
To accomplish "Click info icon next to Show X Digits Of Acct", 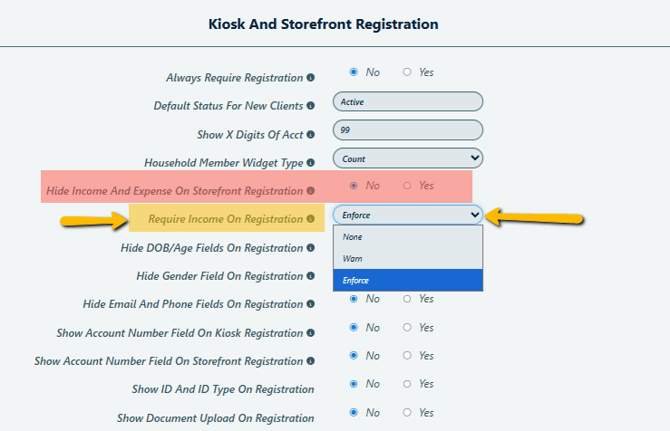I will [x=311, y=135].
